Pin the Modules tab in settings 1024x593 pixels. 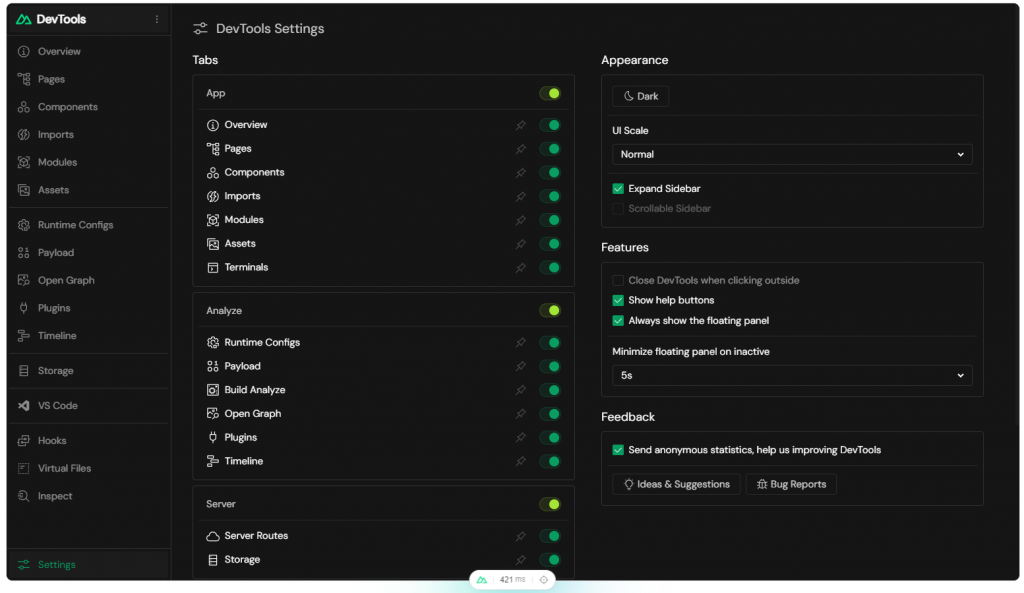tap(520, 220)
